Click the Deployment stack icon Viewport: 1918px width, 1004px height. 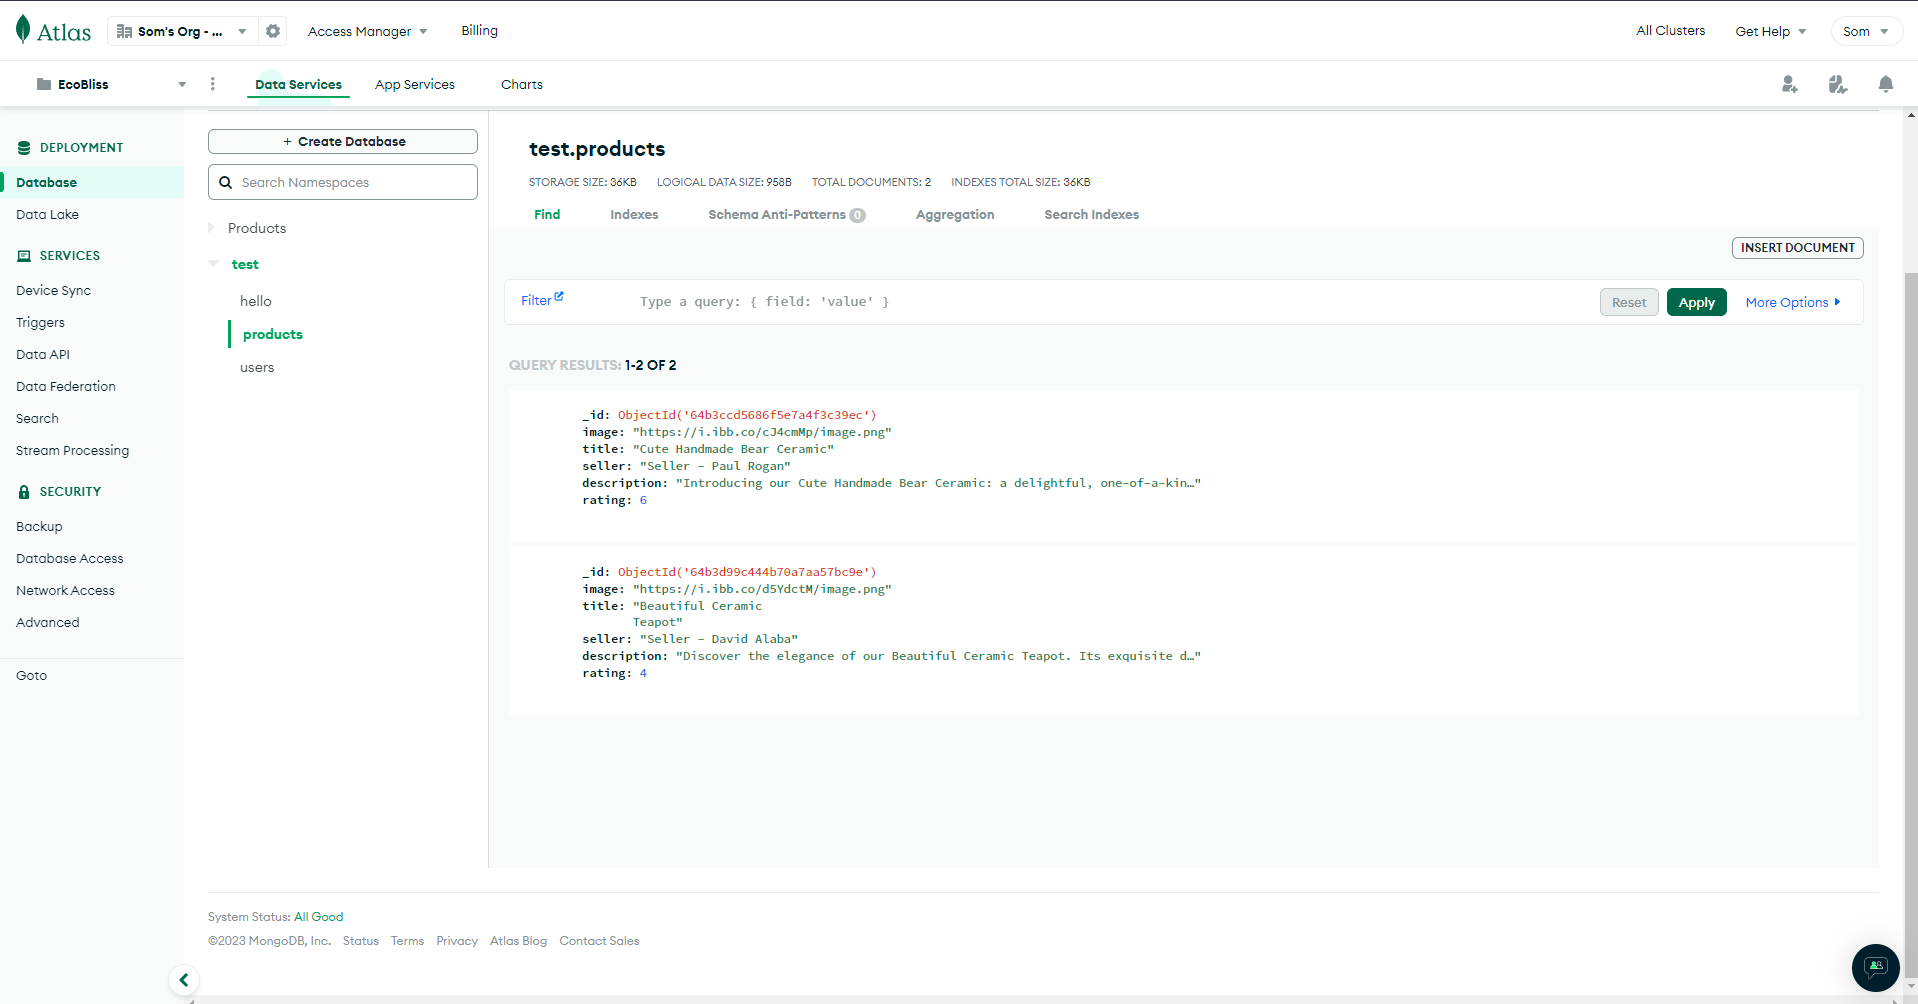tap(24, 148)
